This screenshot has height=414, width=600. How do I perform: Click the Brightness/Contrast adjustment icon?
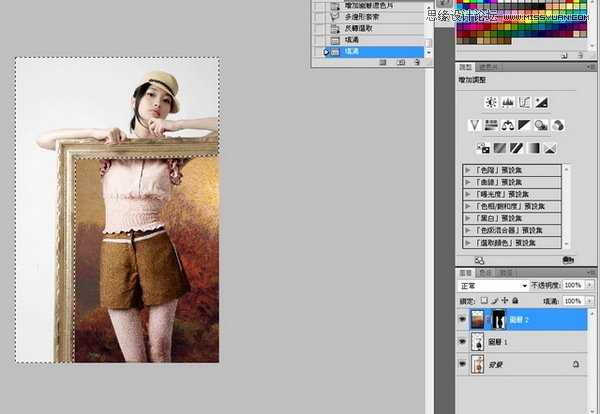491,102
